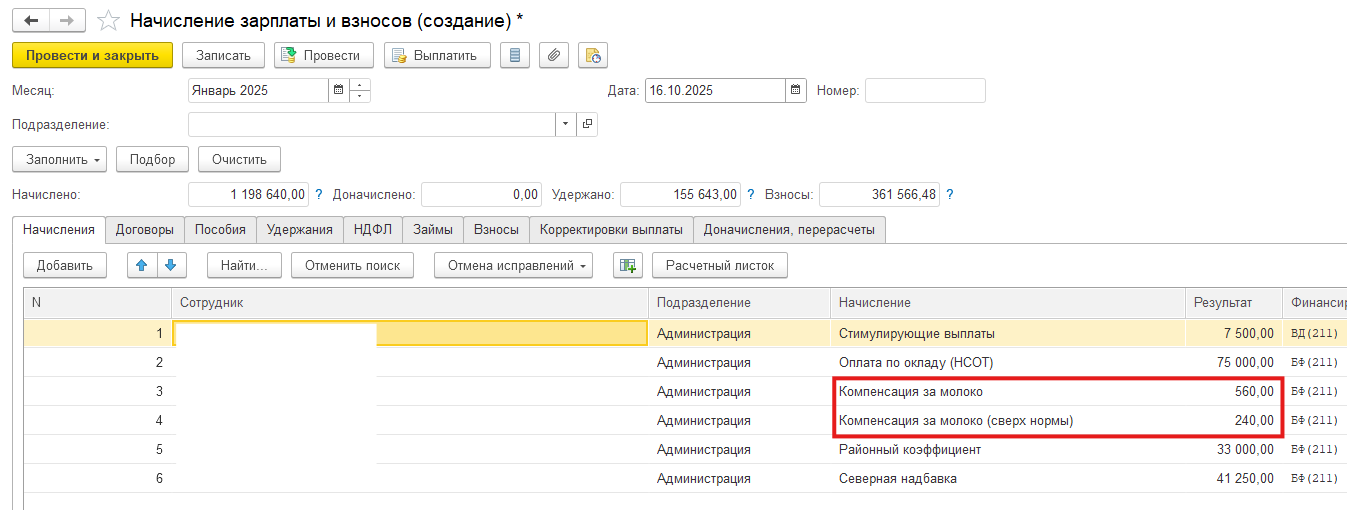Screen dimensions: 1347x510
Task: Go to the НДФЛ tab
Action: (373, 229)
